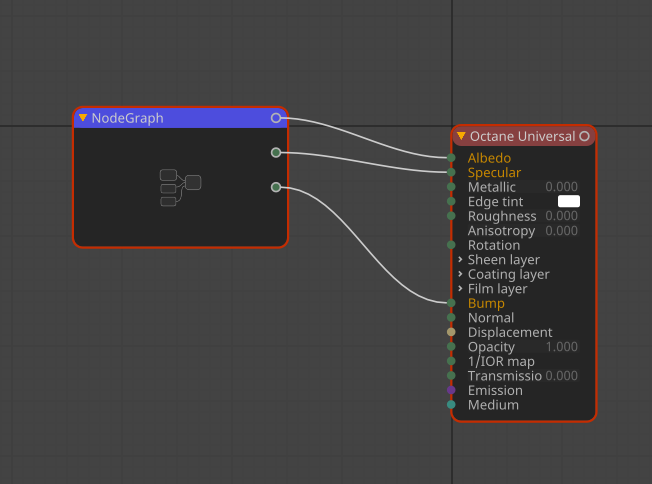Select the Octane Universal title bar
Viewport: 652px width, 484px height.
pos(524,136)
